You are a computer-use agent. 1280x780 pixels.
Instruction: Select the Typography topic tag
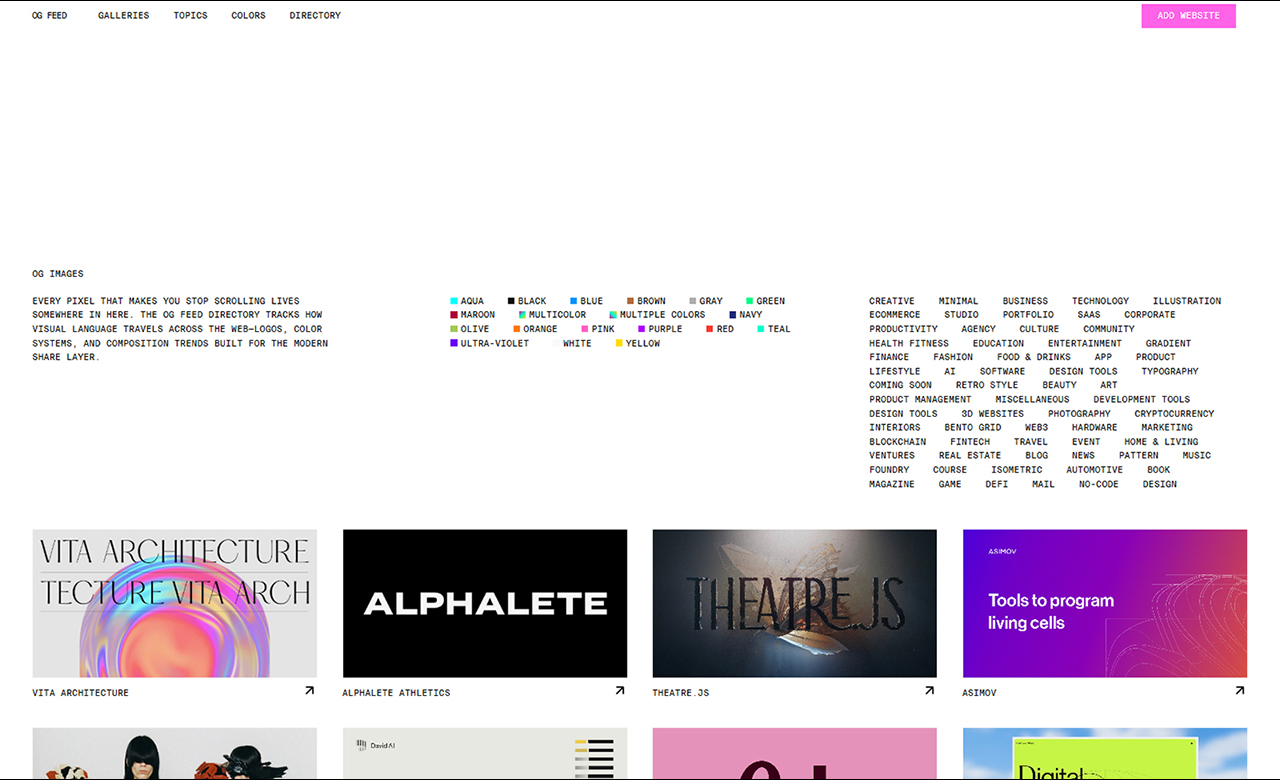coord(1169,371)
